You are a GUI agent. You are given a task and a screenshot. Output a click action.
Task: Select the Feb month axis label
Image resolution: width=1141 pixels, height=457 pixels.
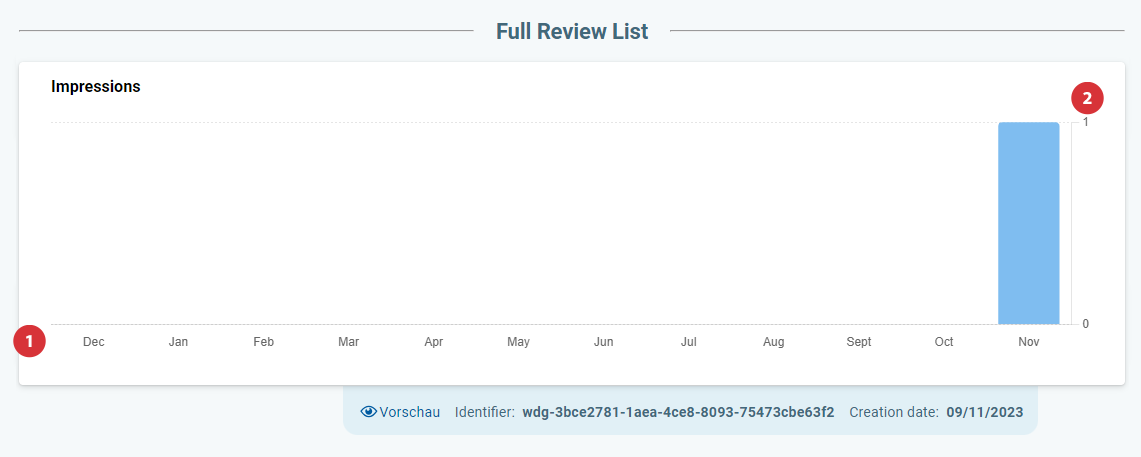[263, 342]
